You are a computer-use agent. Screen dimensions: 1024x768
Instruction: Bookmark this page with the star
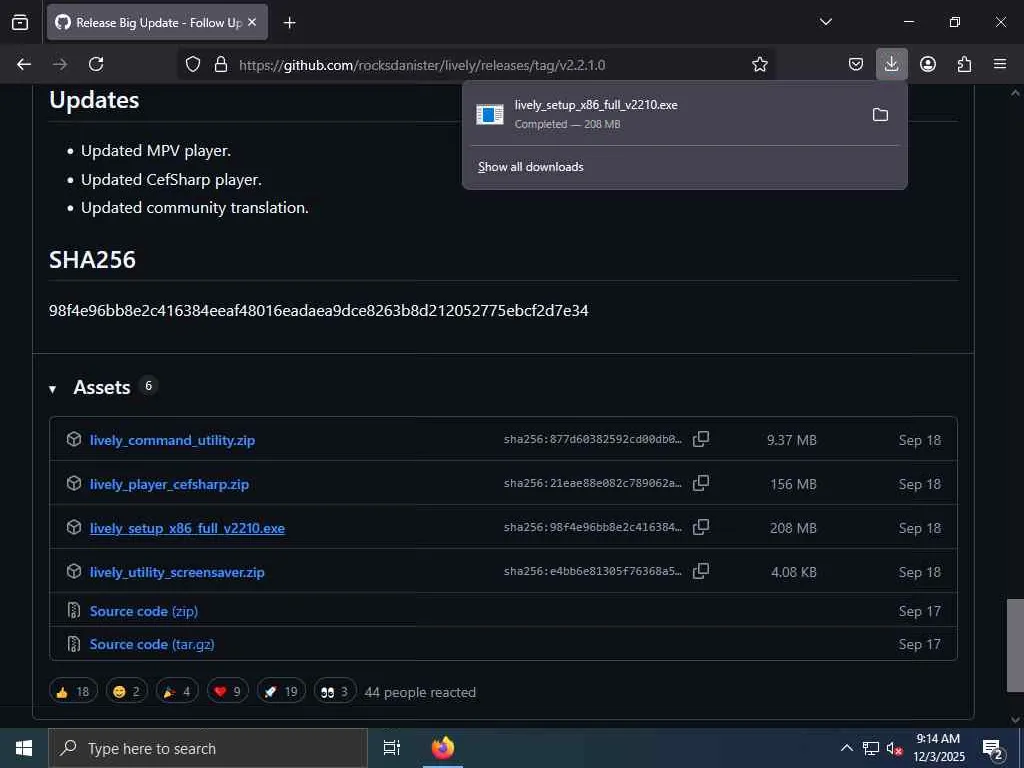click(759, 64)
